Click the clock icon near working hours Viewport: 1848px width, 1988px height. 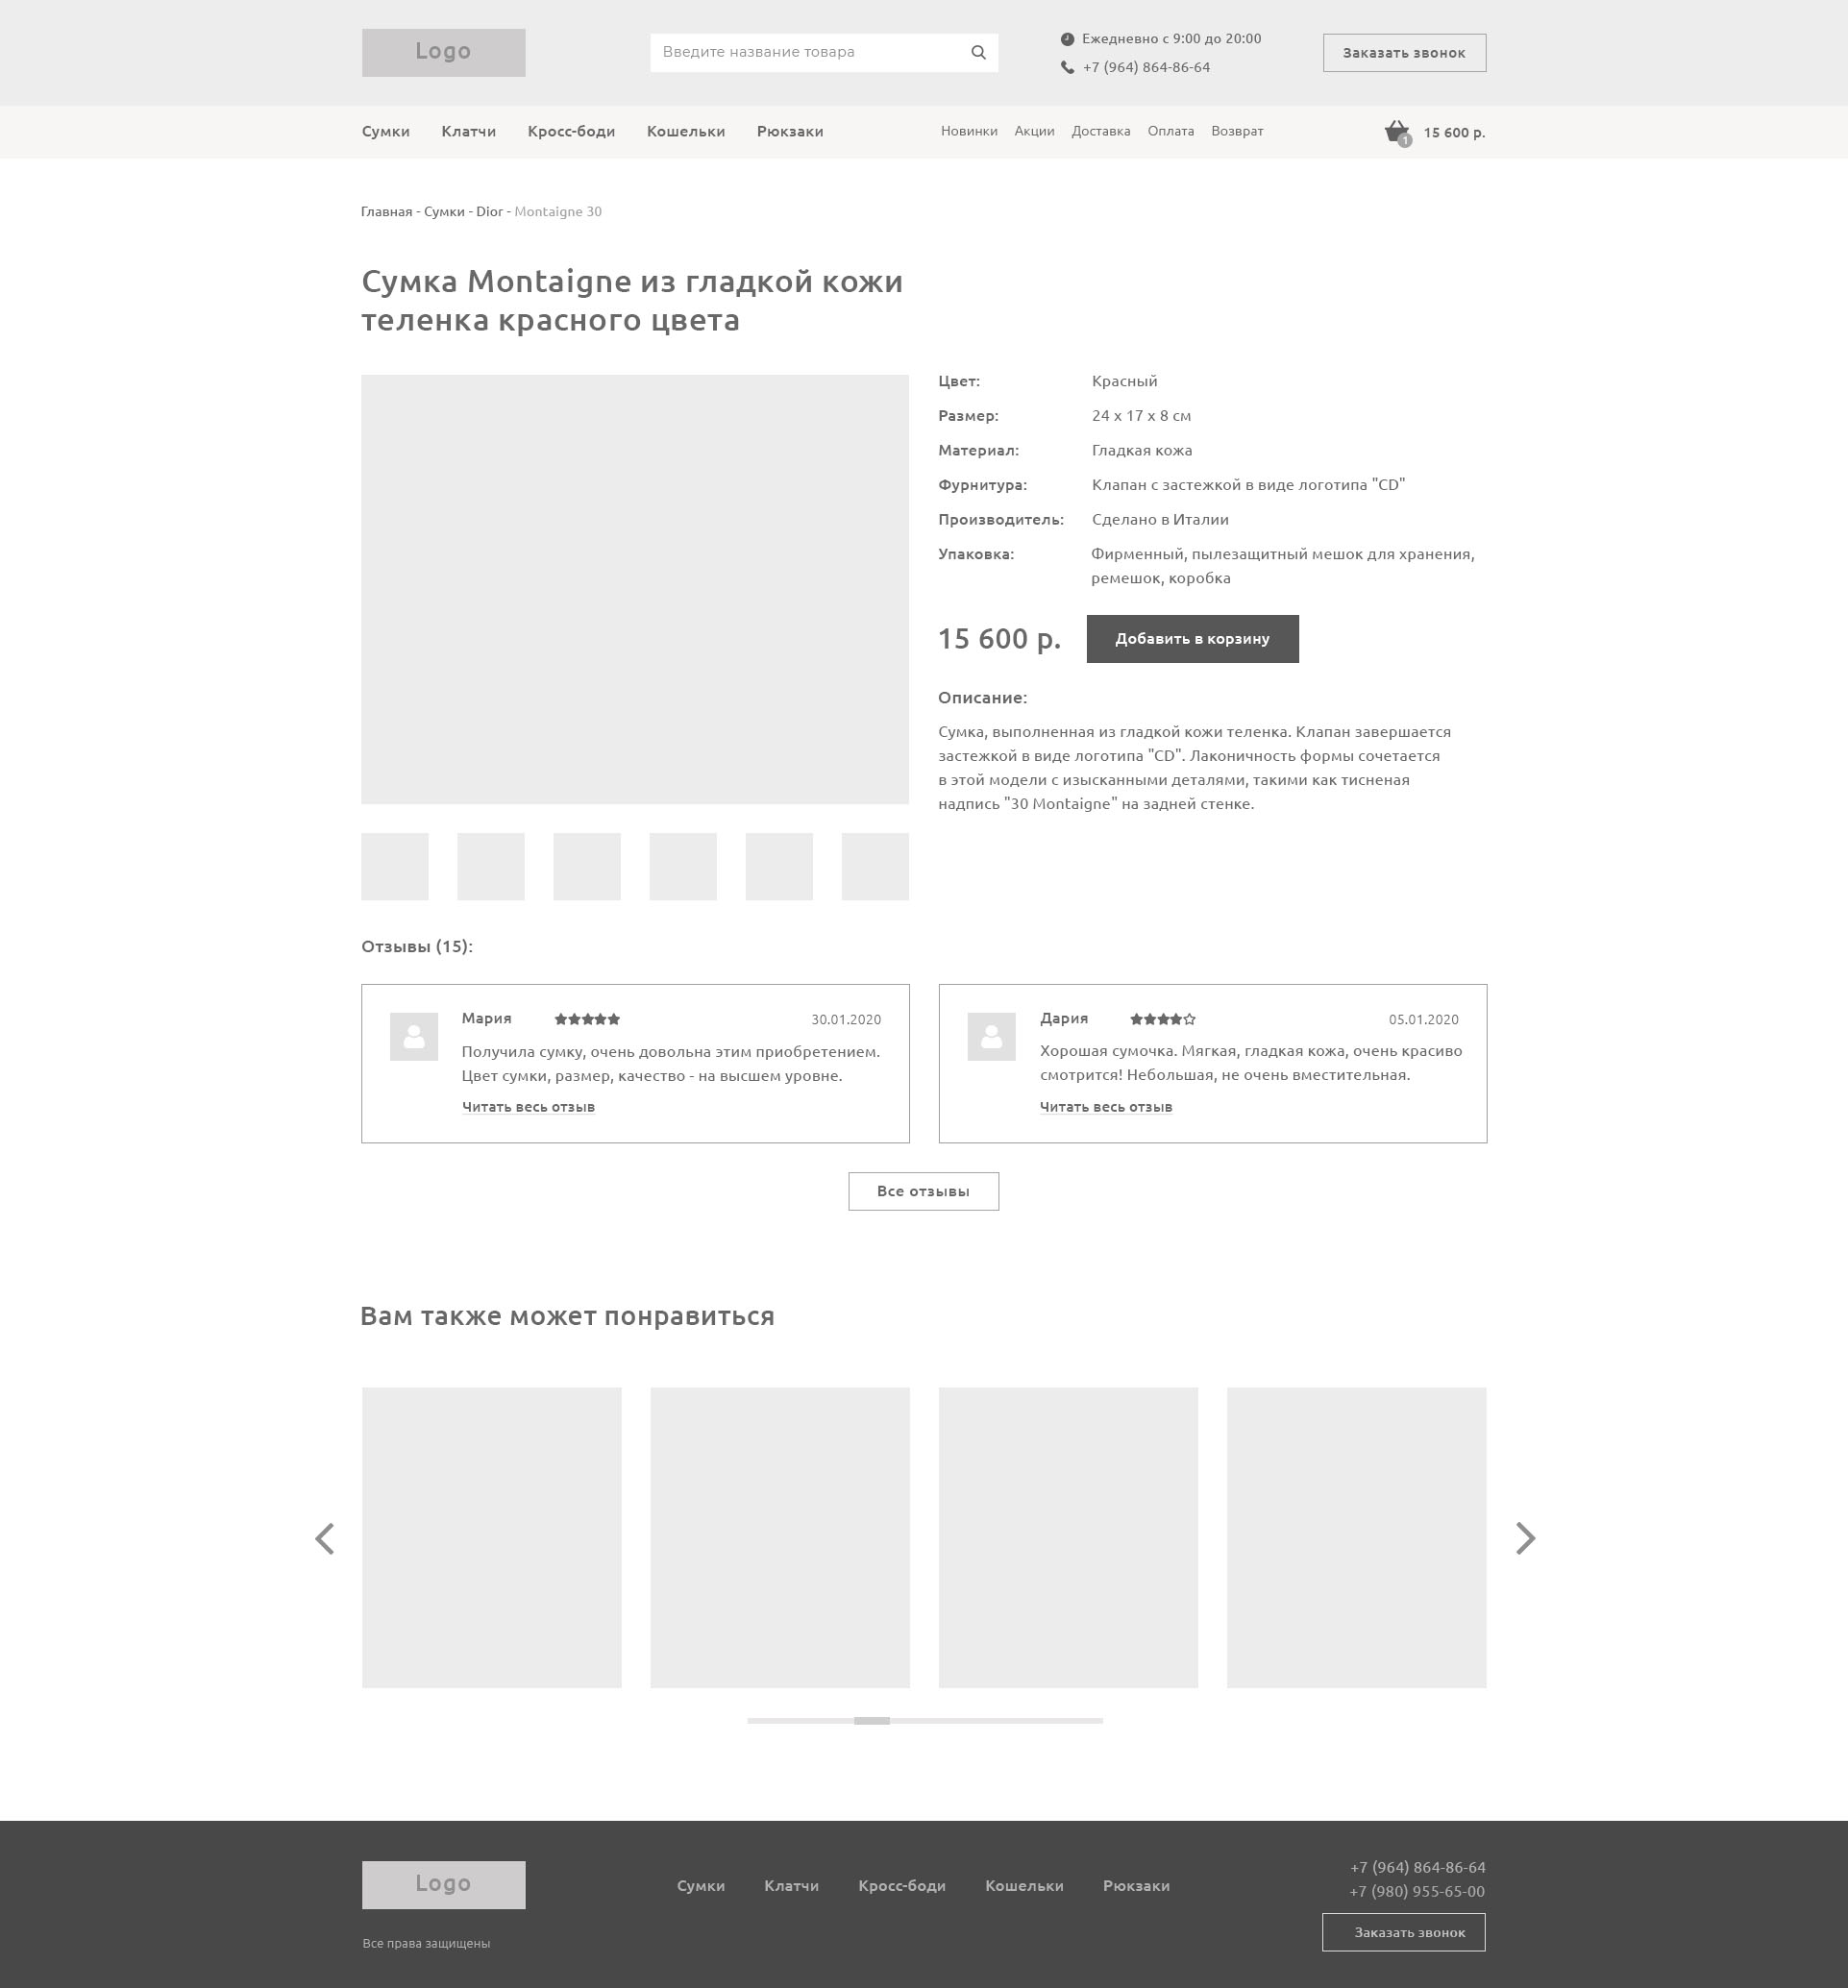pyautogui.click(x=1067, y=39)
